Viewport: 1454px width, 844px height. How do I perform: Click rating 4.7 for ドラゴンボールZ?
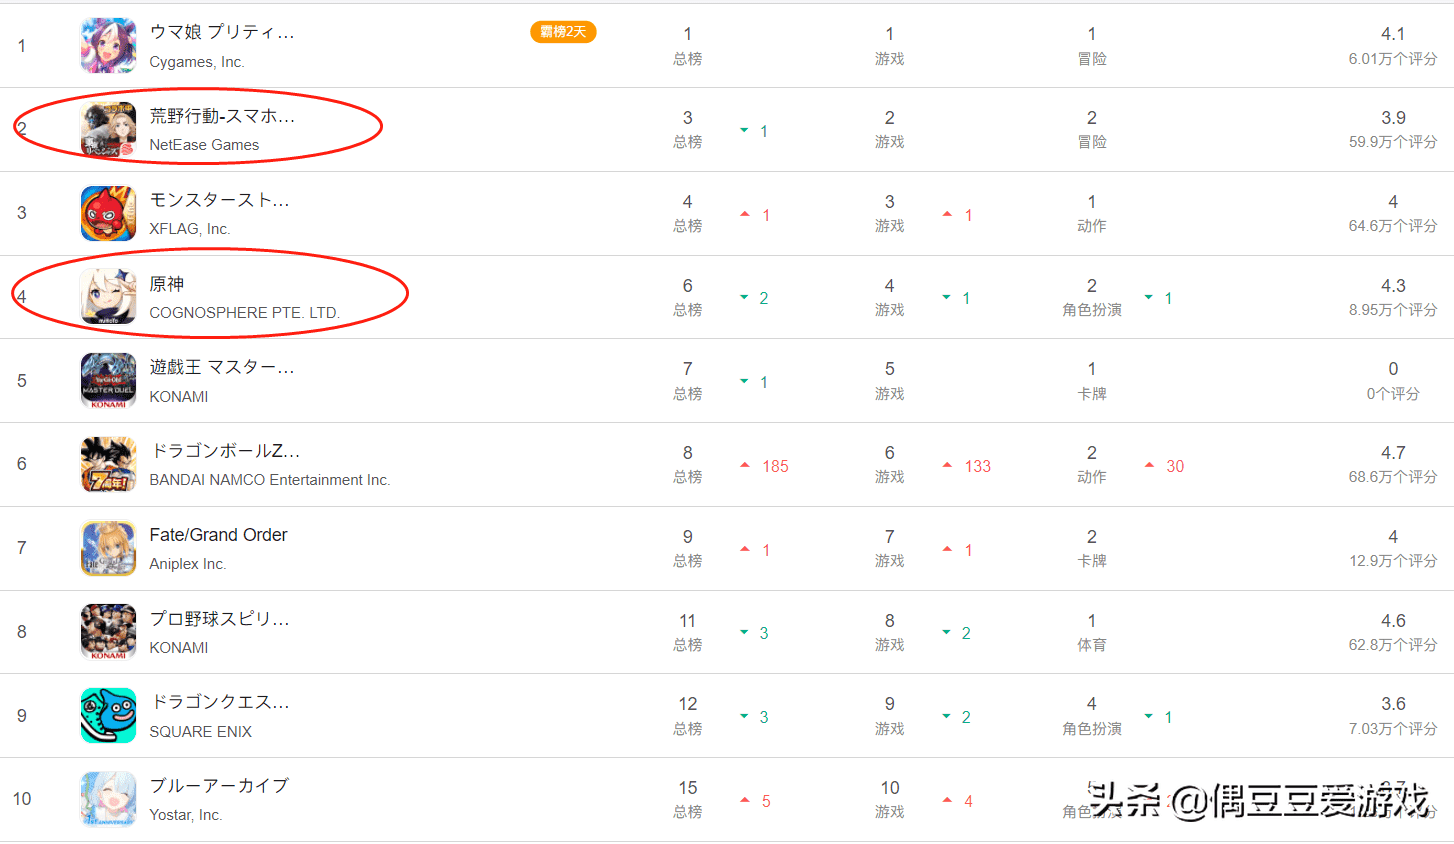pyautogui.click(x=1393, y=453)
